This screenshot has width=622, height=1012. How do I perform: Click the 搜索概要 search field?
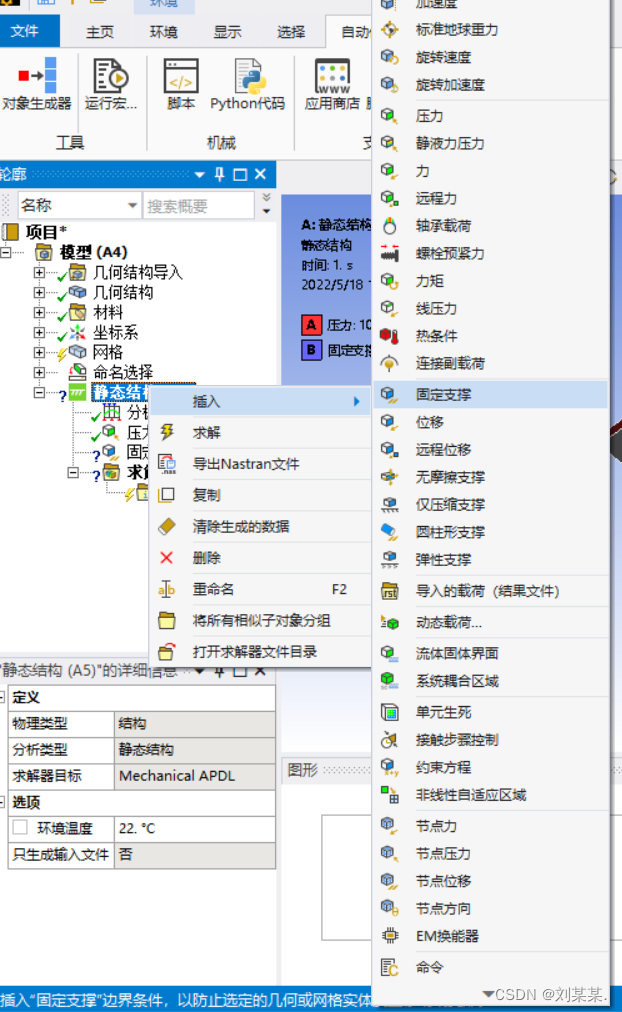click(198, 206)
